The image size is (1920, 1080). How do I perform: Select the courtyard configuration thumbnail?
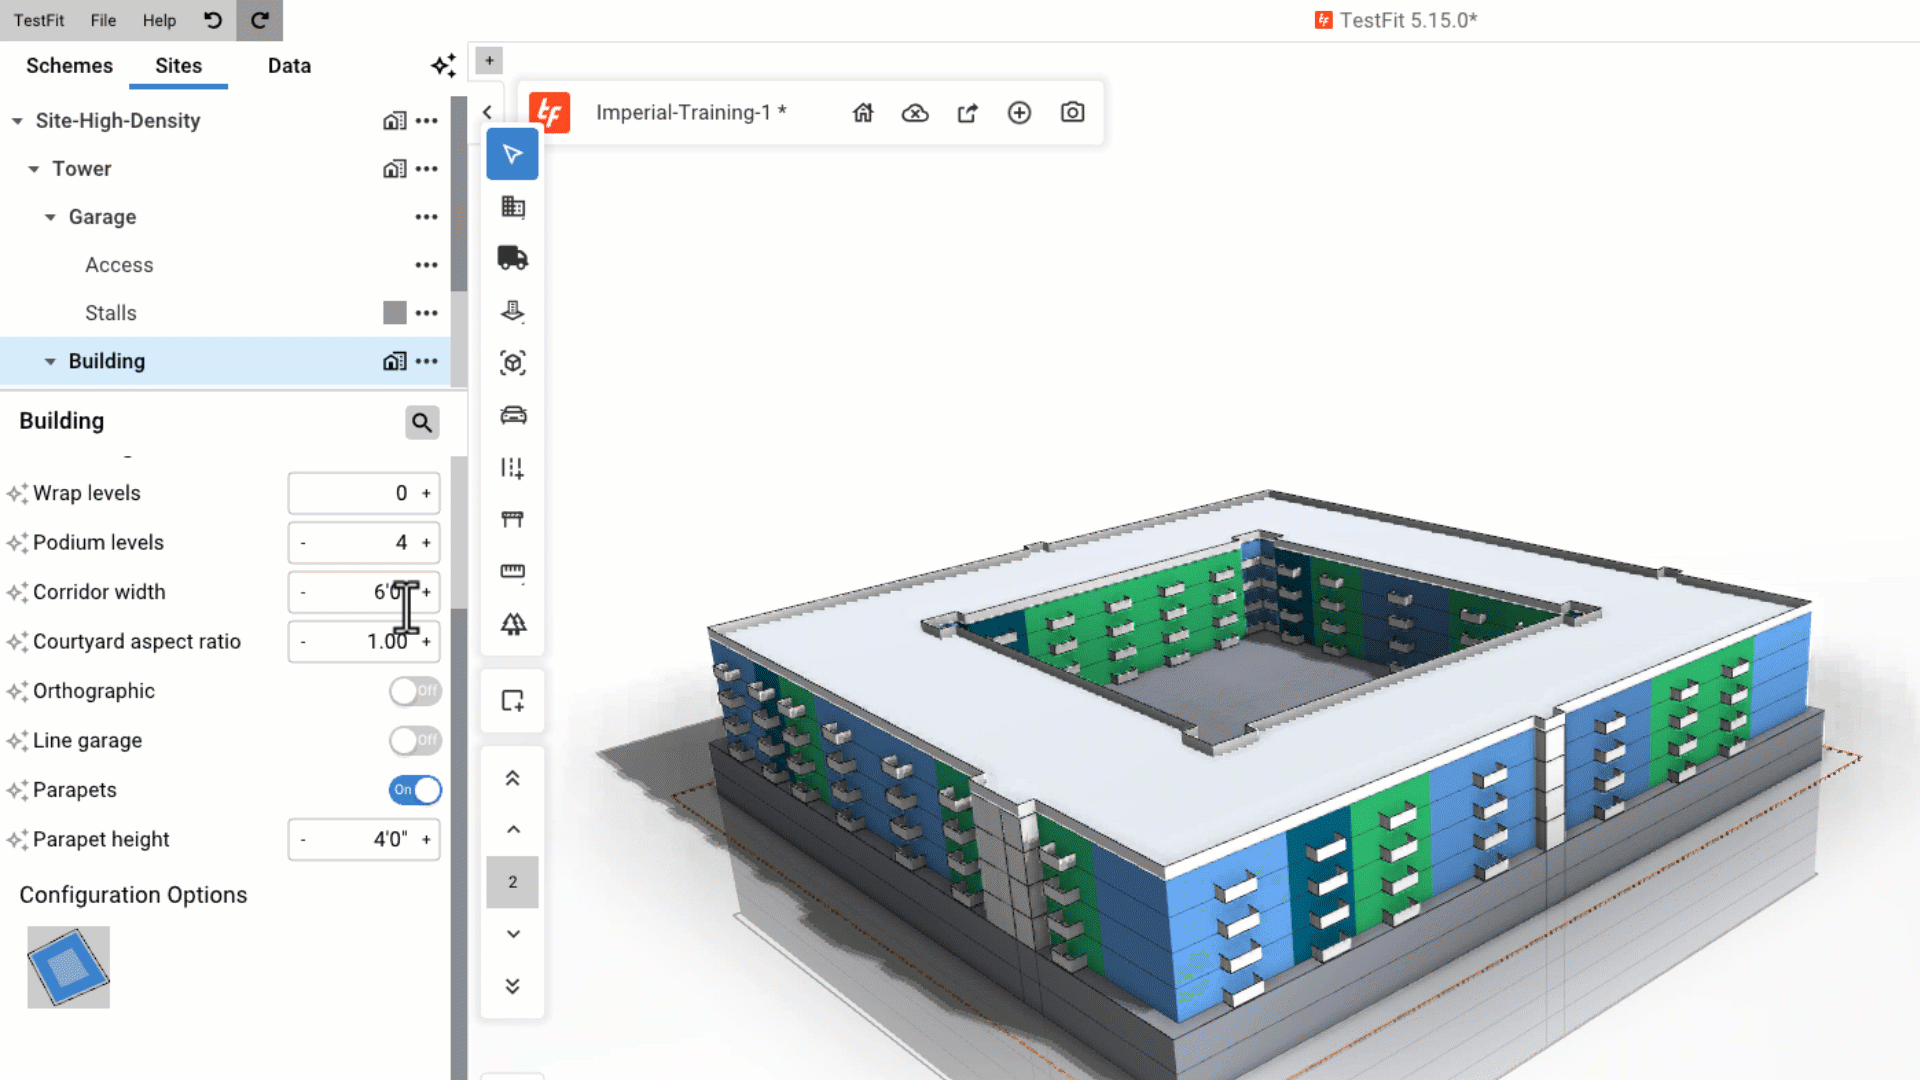(68, 967)
